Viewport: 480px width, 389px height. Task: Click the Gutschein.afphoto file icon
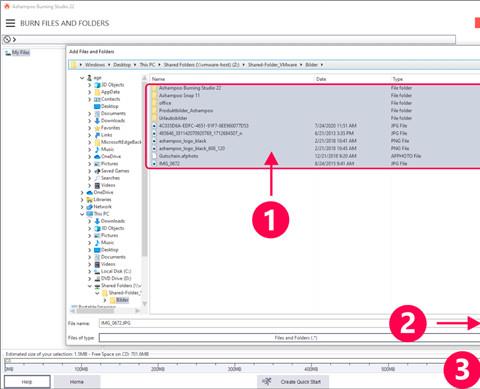[154, 156]
